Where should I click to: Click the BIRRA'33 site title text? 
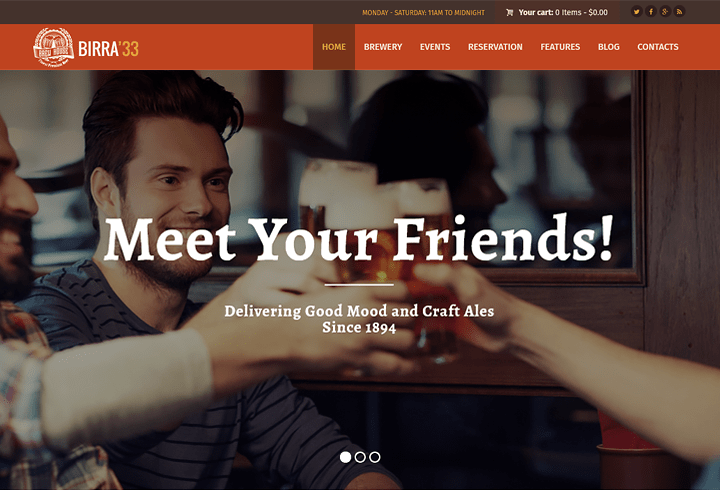pos(108,49)
